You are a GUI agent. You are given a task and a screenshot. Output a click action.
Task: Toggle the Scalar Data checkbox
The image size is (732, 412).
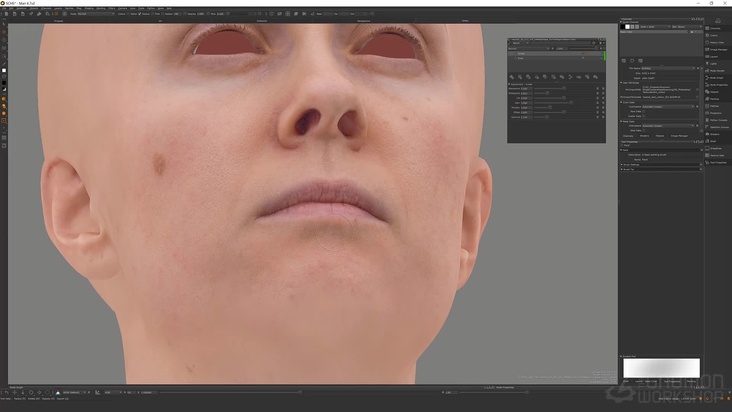pos(644,116)
